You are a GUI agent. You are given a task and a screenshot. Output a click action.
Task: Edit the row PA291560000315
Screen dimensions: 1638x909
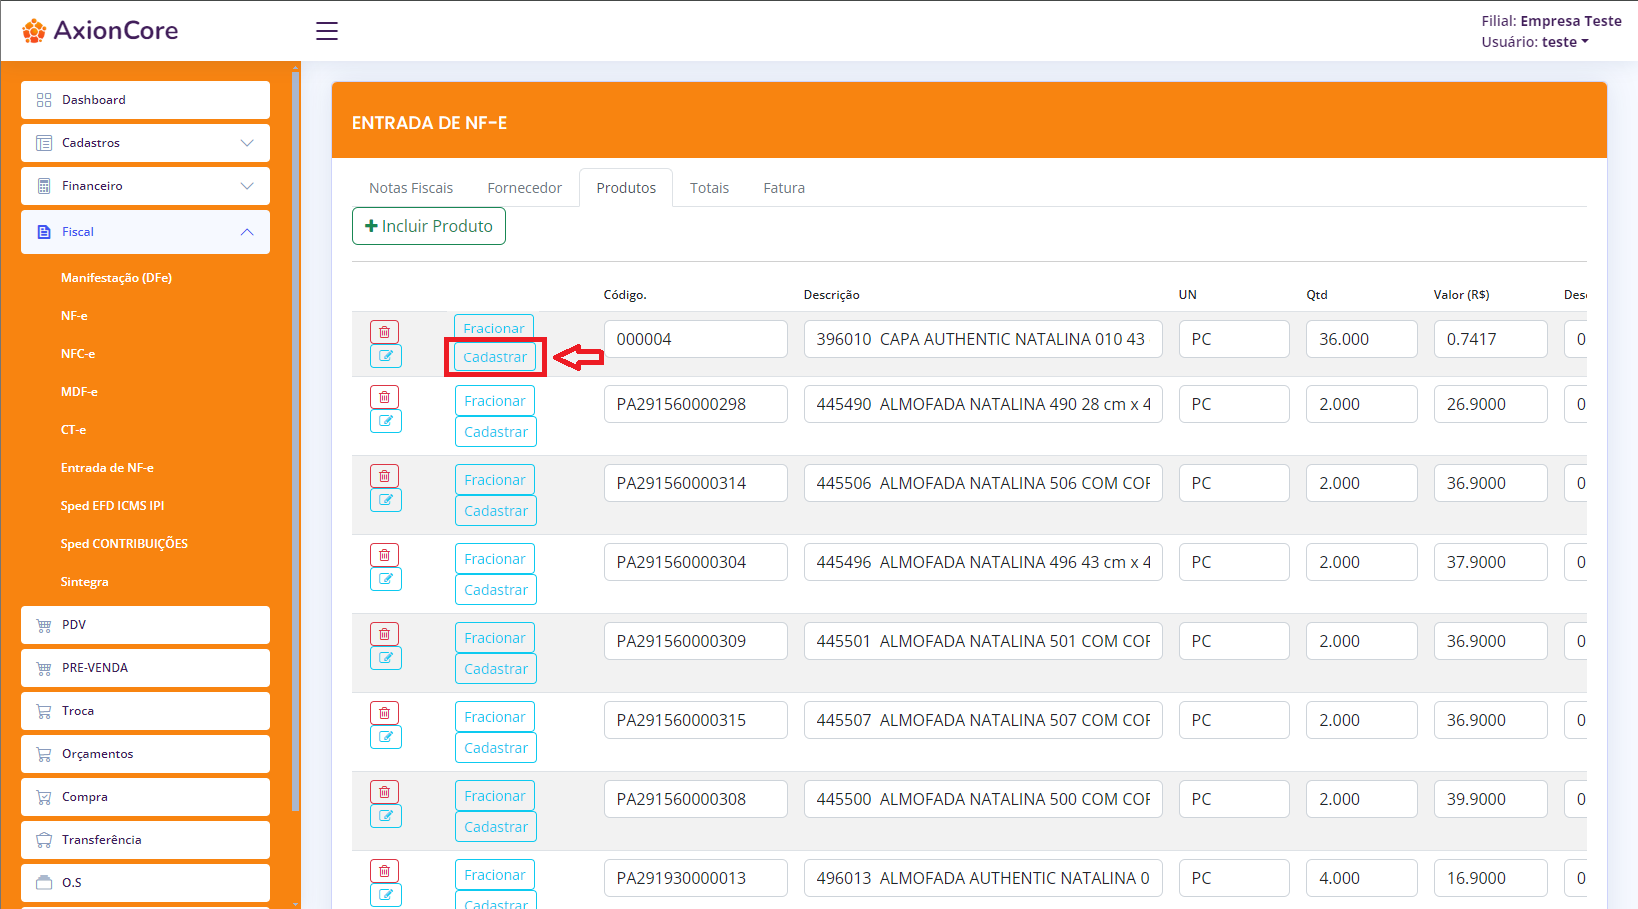click(385, 737)
